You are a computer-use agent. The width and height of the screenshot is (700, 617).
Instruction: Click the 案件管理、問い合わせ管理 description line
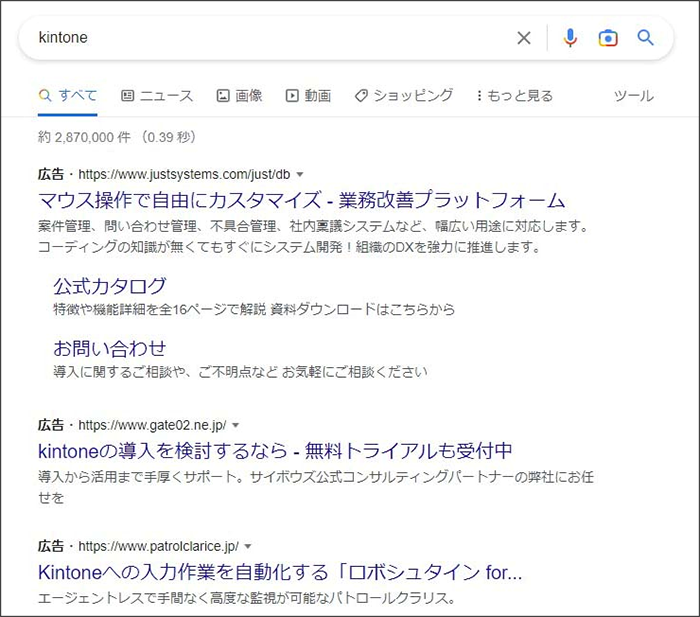[313, 226]
